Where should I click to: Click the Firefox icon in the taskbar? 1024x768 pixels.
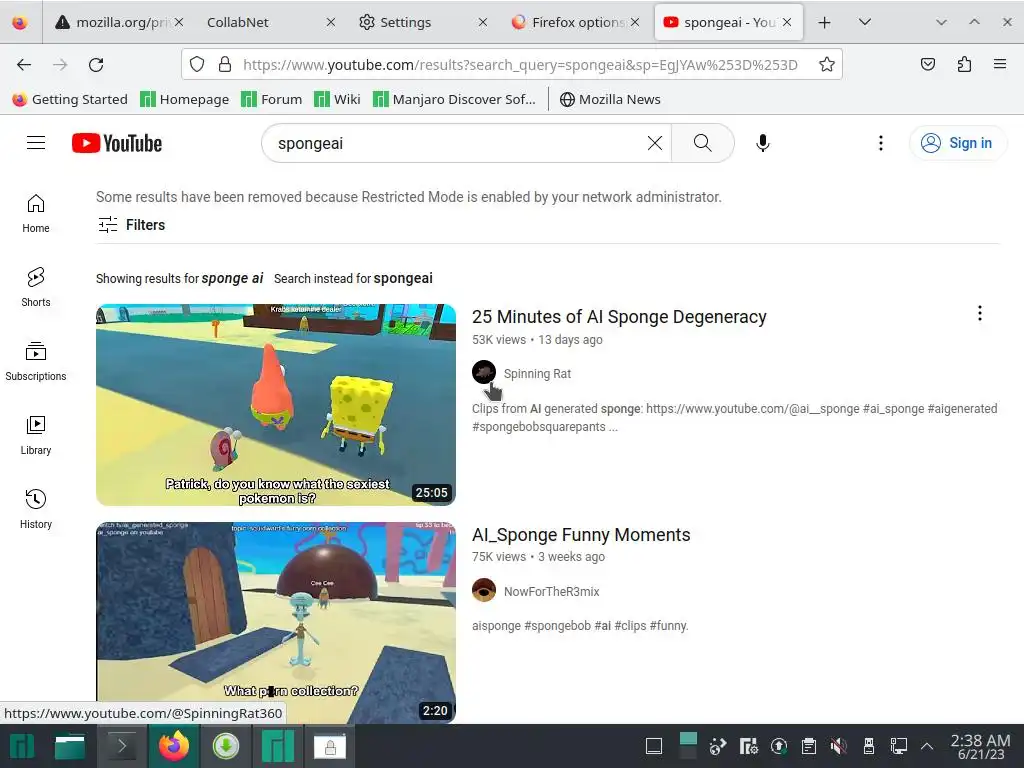[174, 746]
